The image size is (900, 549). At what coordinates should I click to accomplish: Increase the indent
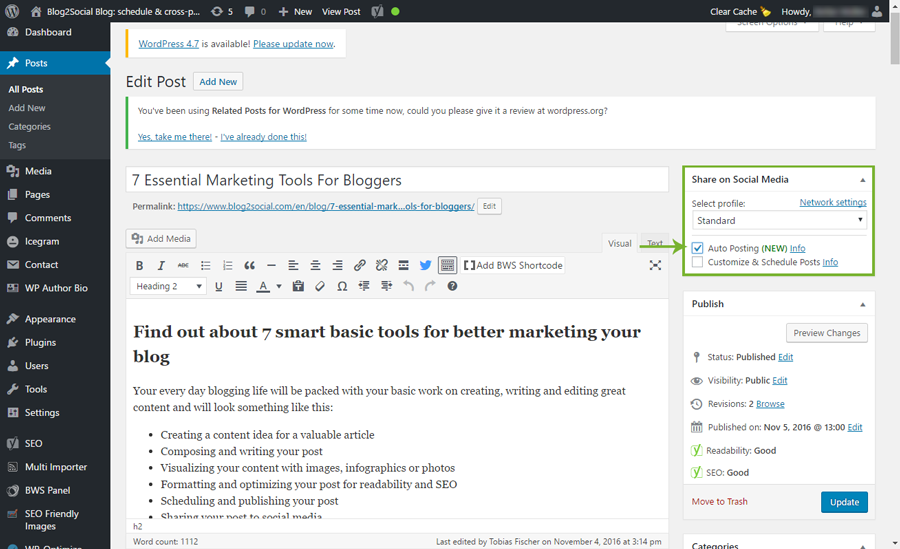[x=386, y=286]
